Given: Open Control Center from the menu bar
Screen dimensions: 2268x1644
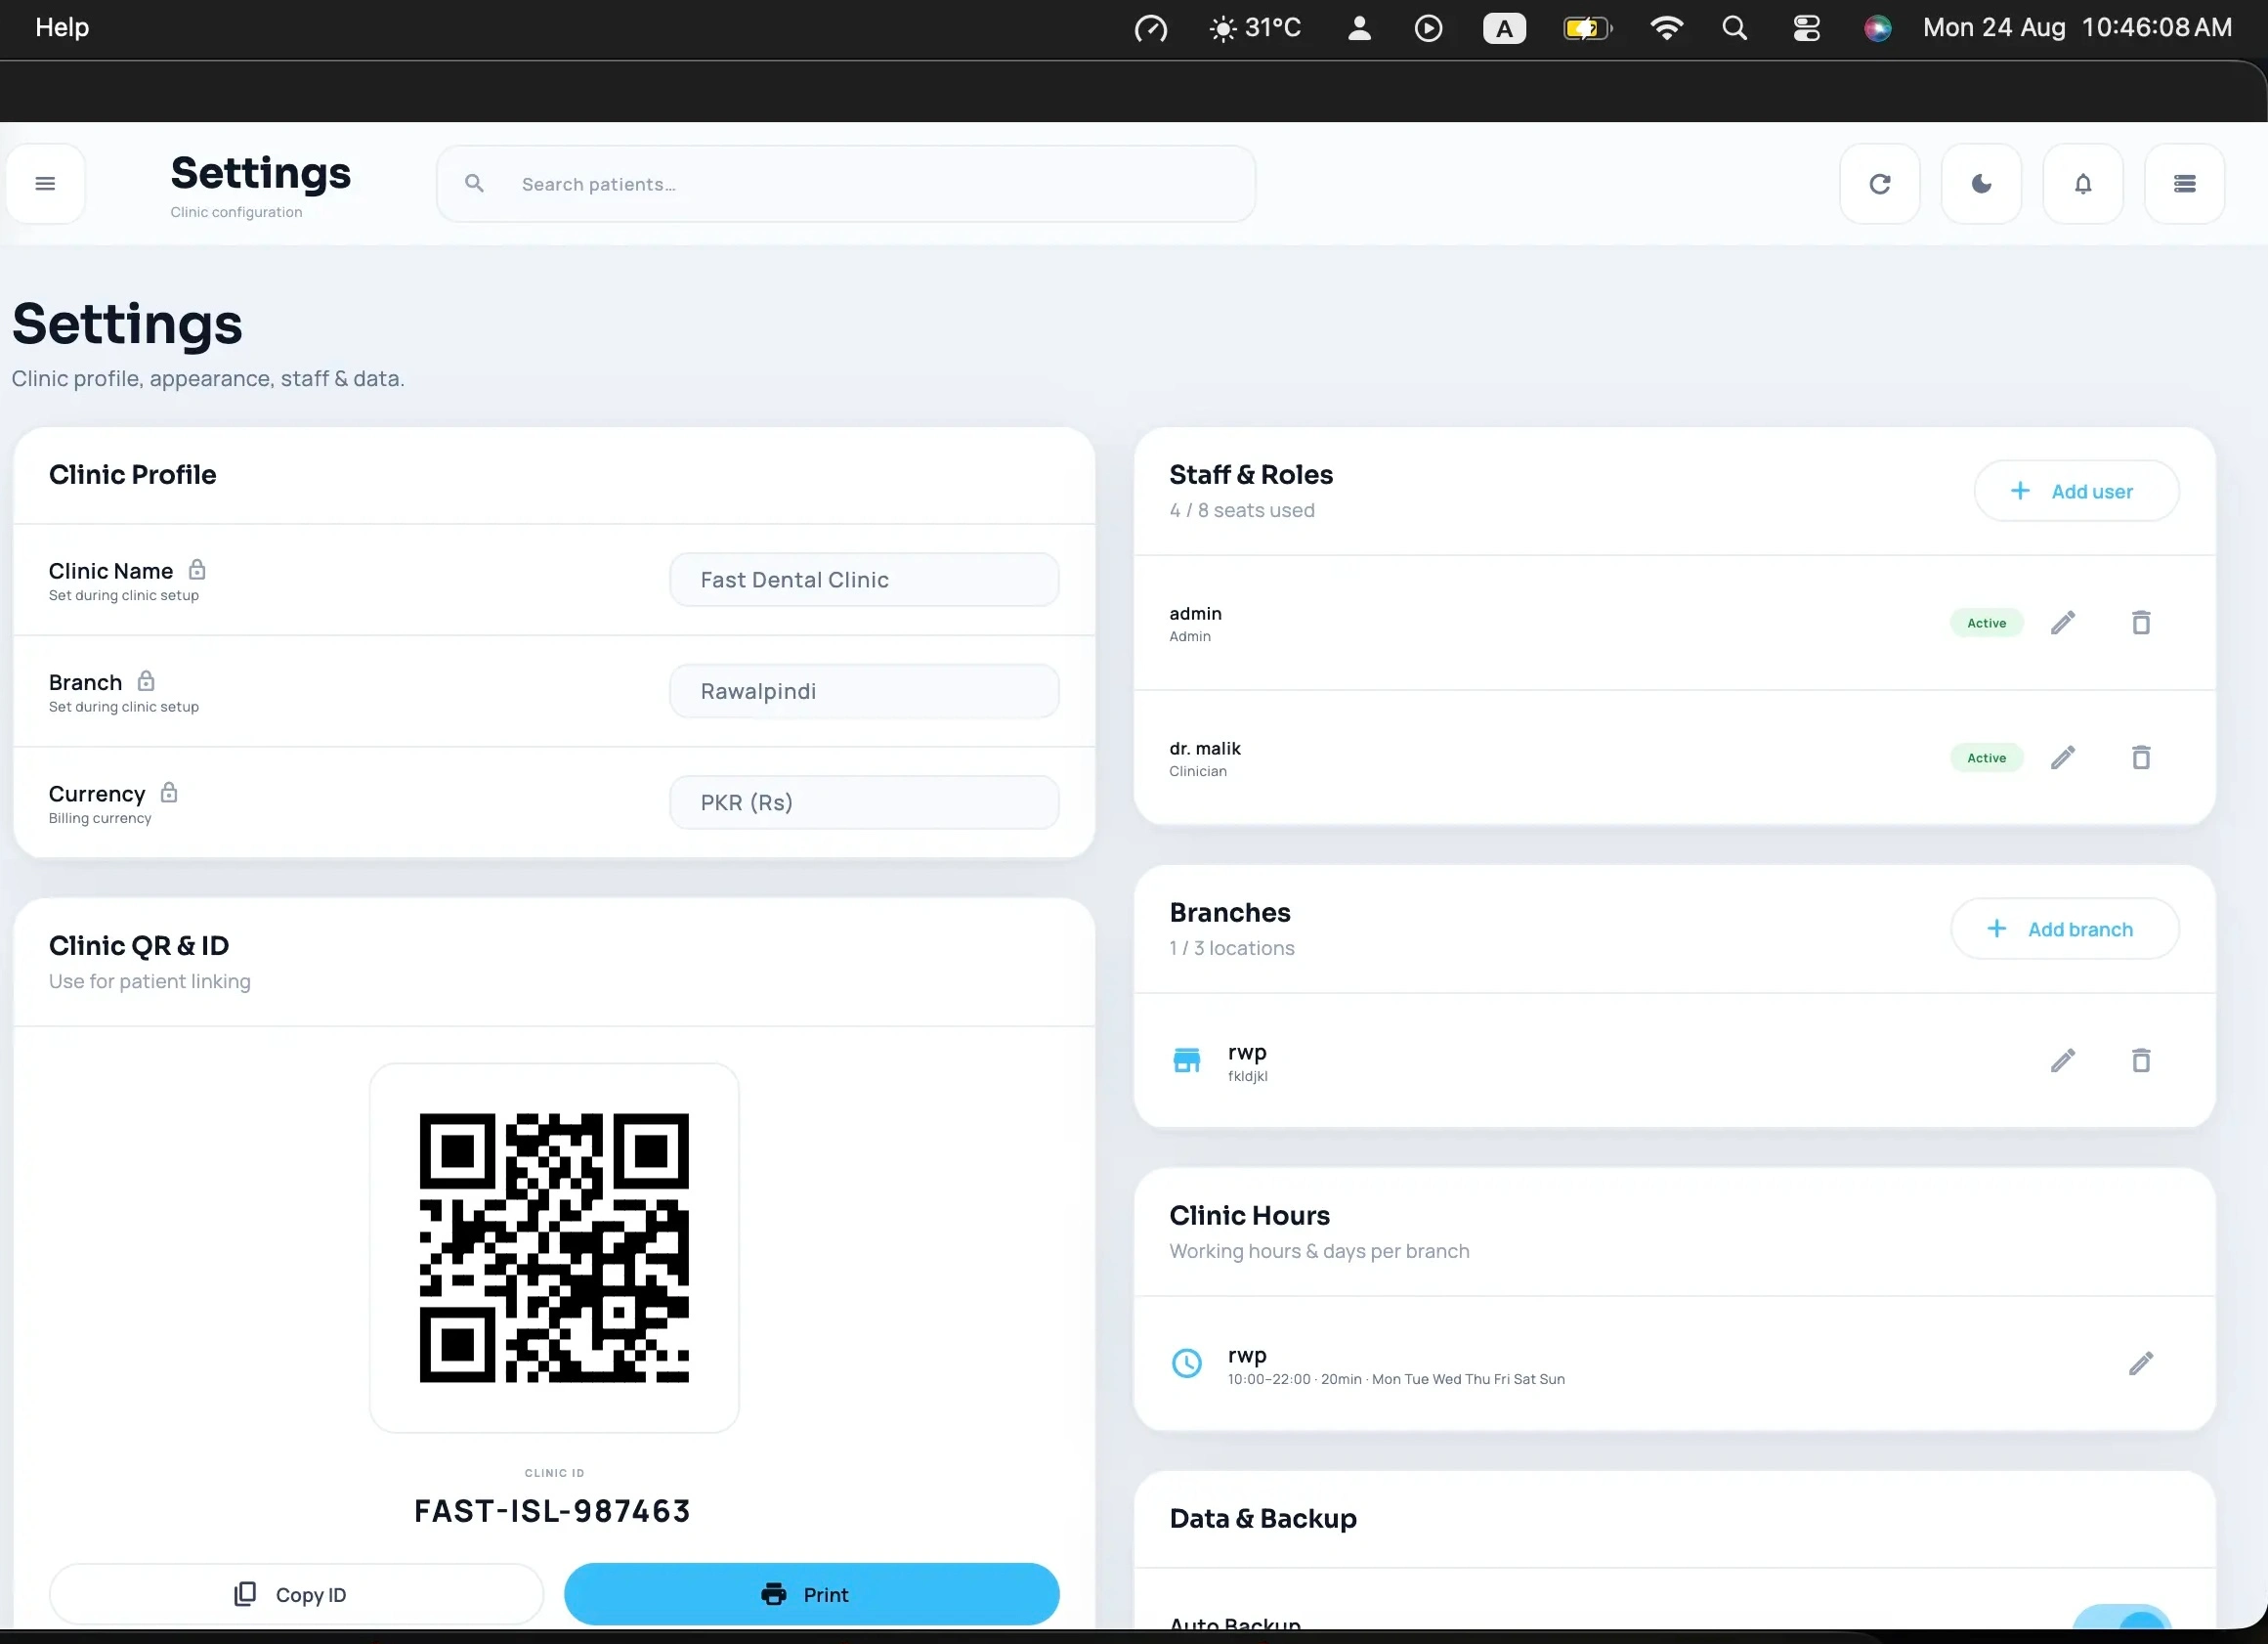Looking at the screenshot, I should (x=1806, y=28).
